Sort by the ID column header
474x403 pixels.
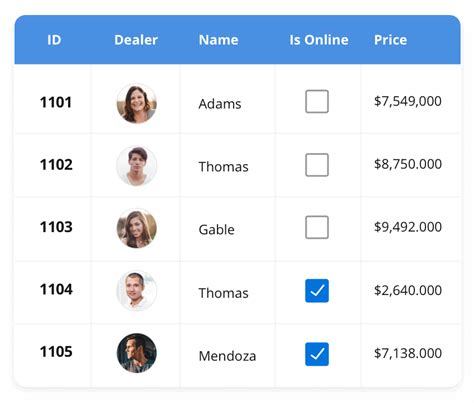[x=54, y=40]
